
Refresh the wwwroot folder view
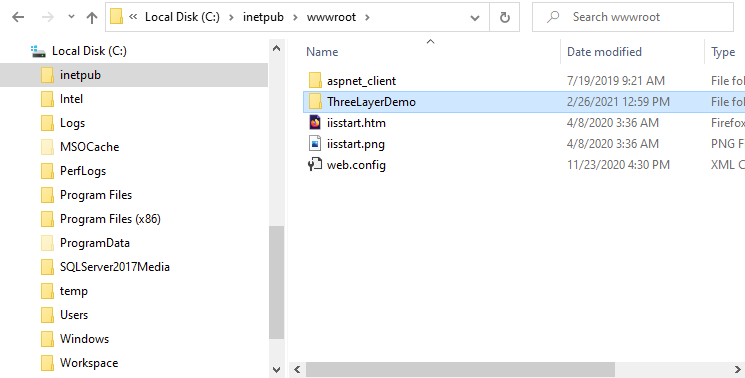[x=505, y=18]
